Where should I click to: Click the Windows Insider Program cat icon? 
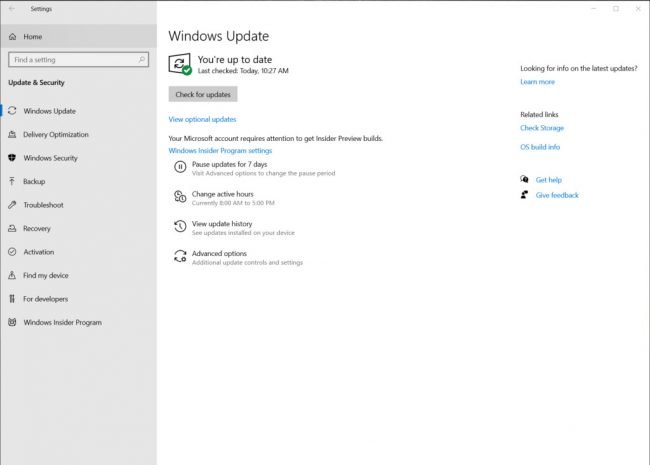click(12, 322)
